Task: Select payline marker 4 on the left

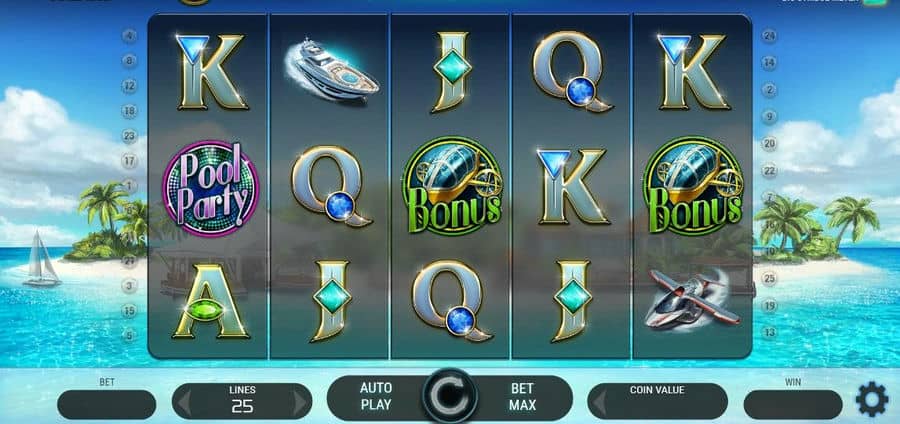Action: 130,36
